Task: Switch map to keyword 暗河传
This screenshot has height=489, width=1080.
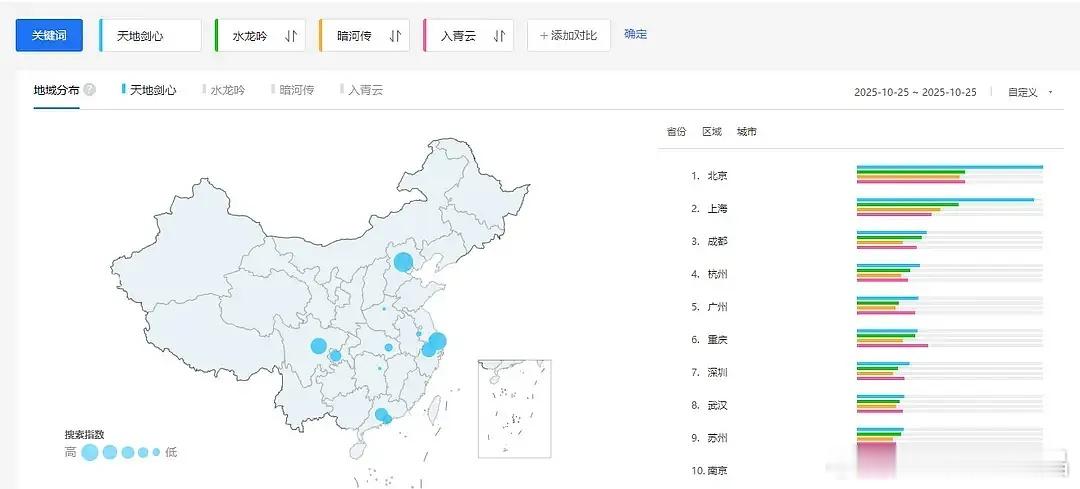Action: [x=293, y=90]
